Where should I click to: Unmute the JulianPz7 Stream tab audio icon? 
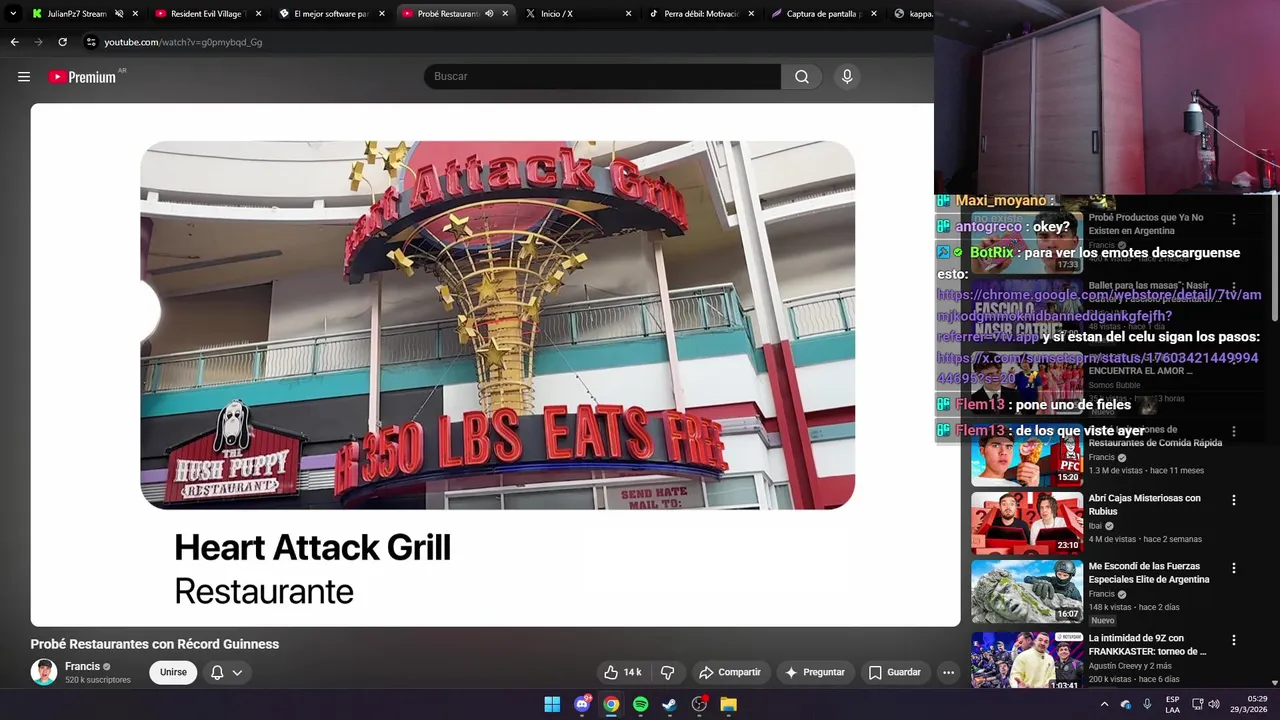point(118,14)
